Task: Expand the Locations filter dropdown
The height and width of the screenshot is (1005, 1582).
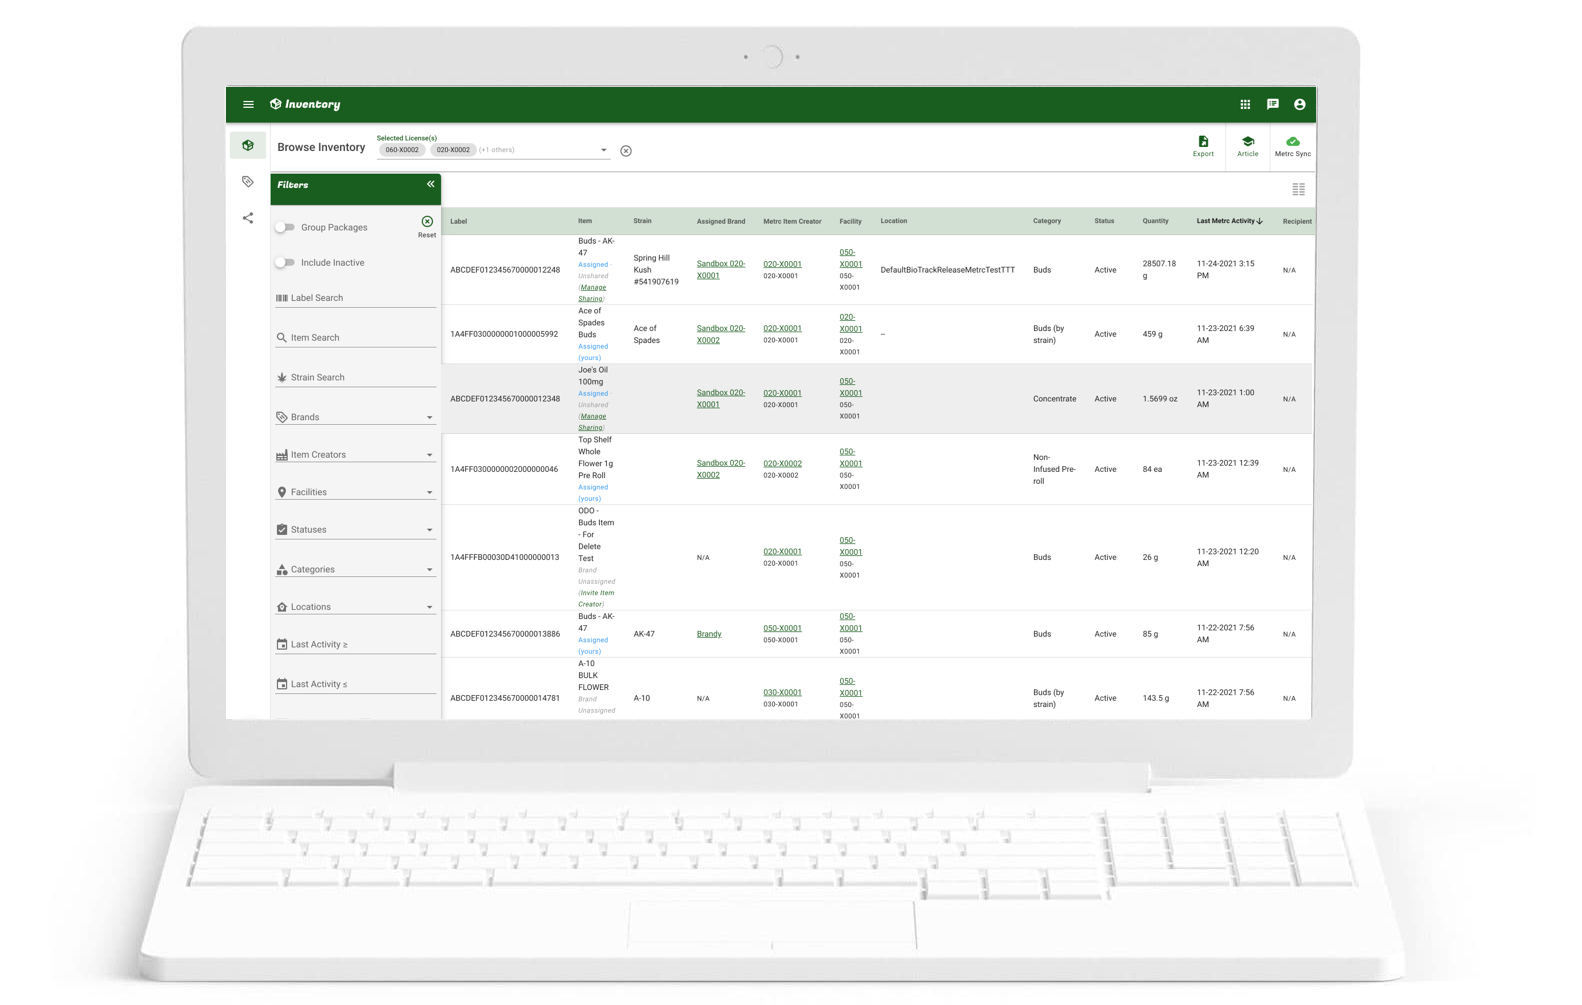Action: tap(356, 607)
